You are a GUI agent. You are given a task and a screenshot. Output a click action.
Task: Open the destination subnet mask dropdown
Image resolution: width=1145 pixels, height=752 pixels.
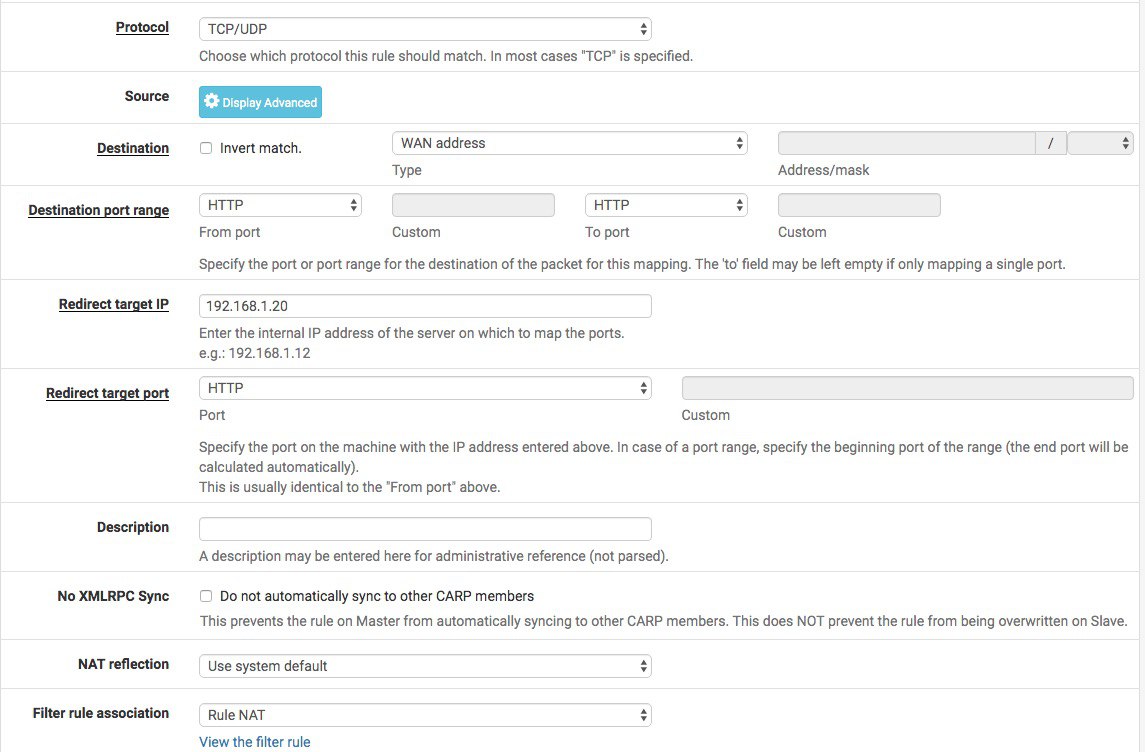[x=1100, y=143]
